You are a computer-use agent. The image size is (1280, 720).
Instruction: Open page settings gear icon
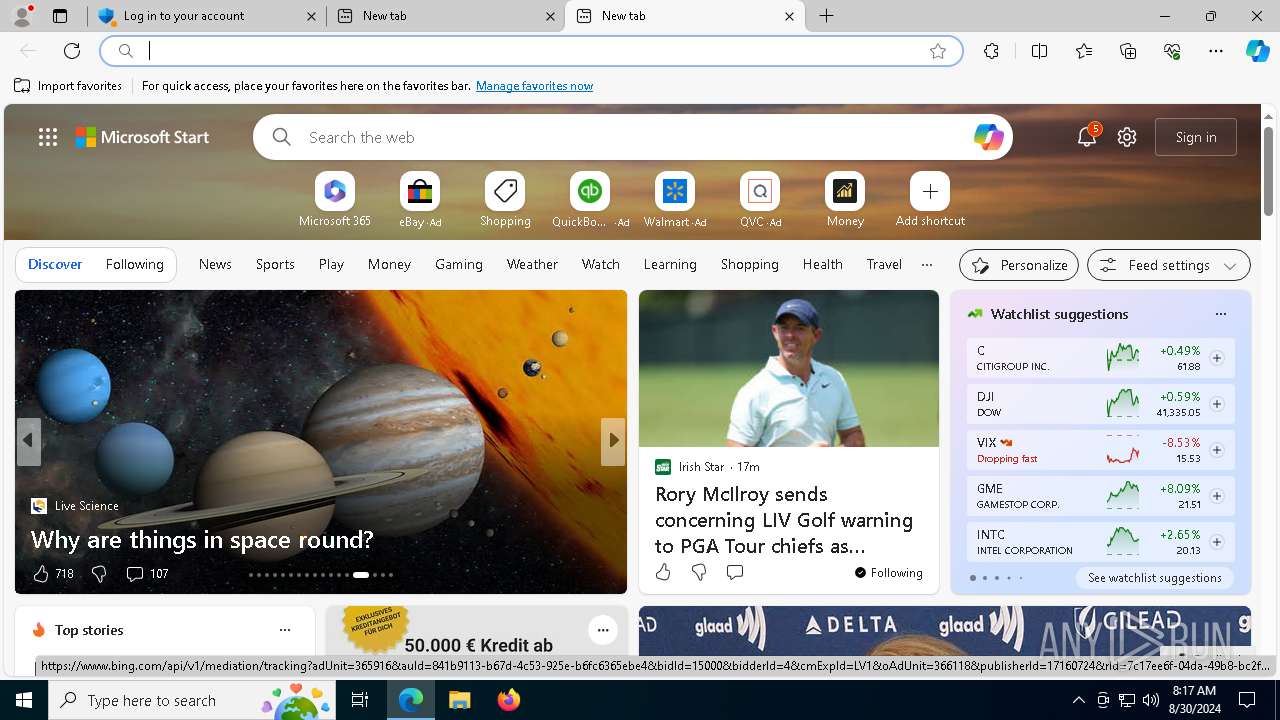(x=1127, y=137)
